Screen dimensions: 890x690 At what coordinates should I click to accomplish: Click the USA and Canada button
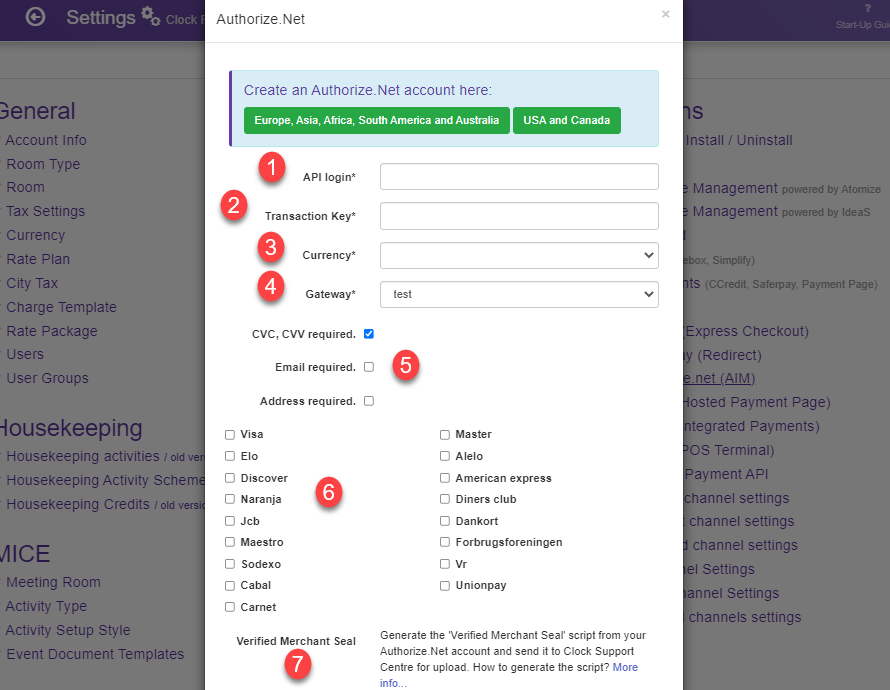tap(567, 119)
